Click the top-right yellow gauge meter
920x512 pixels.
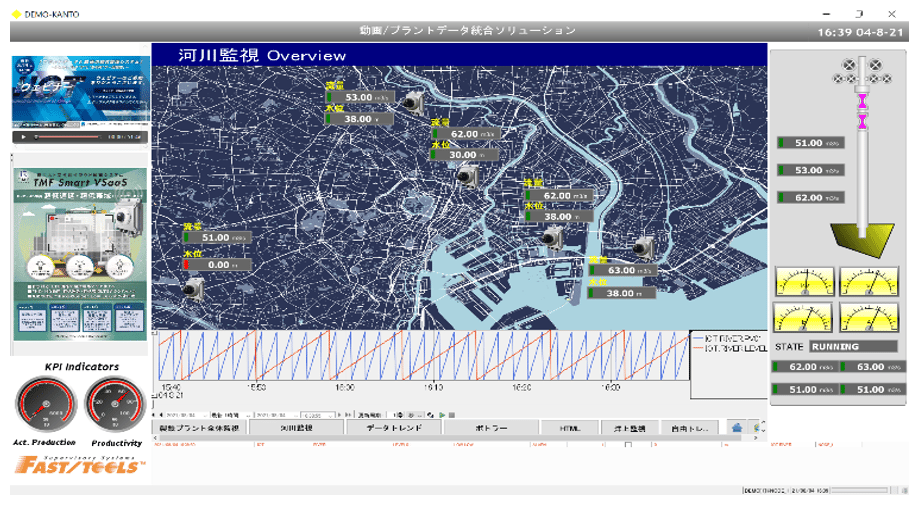(x=869, y=281)
